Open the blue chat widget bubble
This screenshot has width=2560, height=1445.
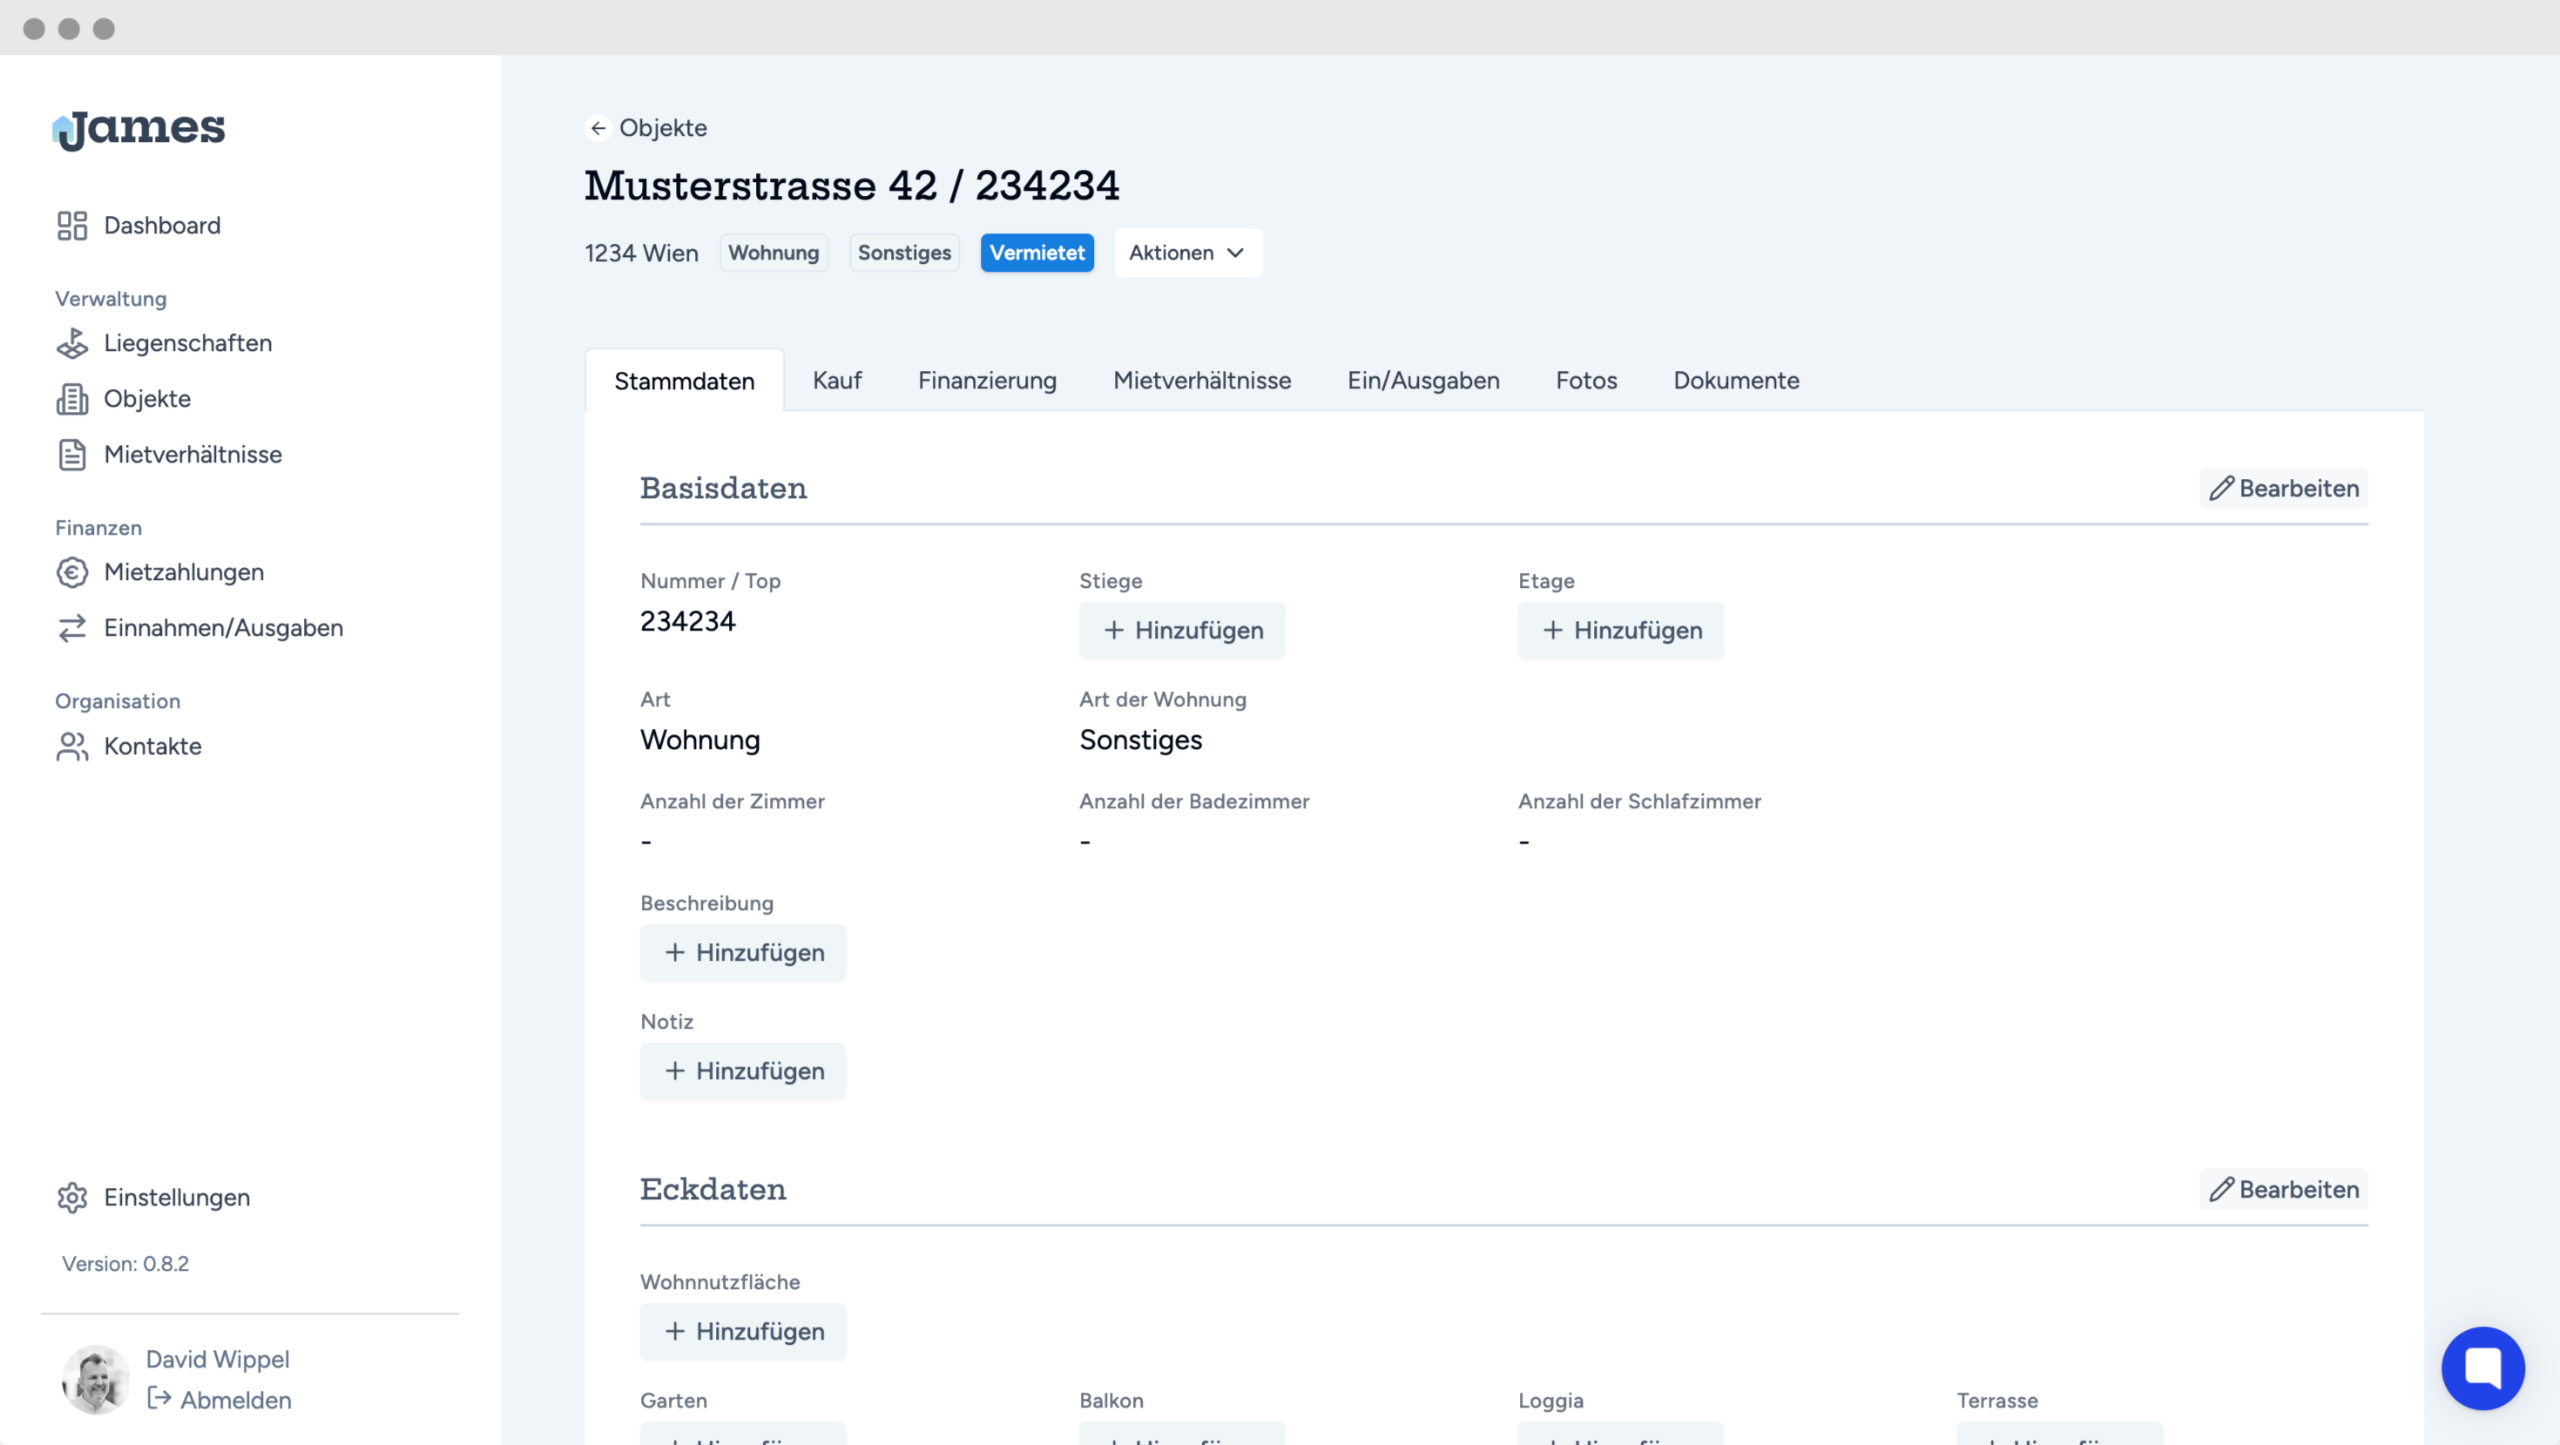(2482, 1367)
